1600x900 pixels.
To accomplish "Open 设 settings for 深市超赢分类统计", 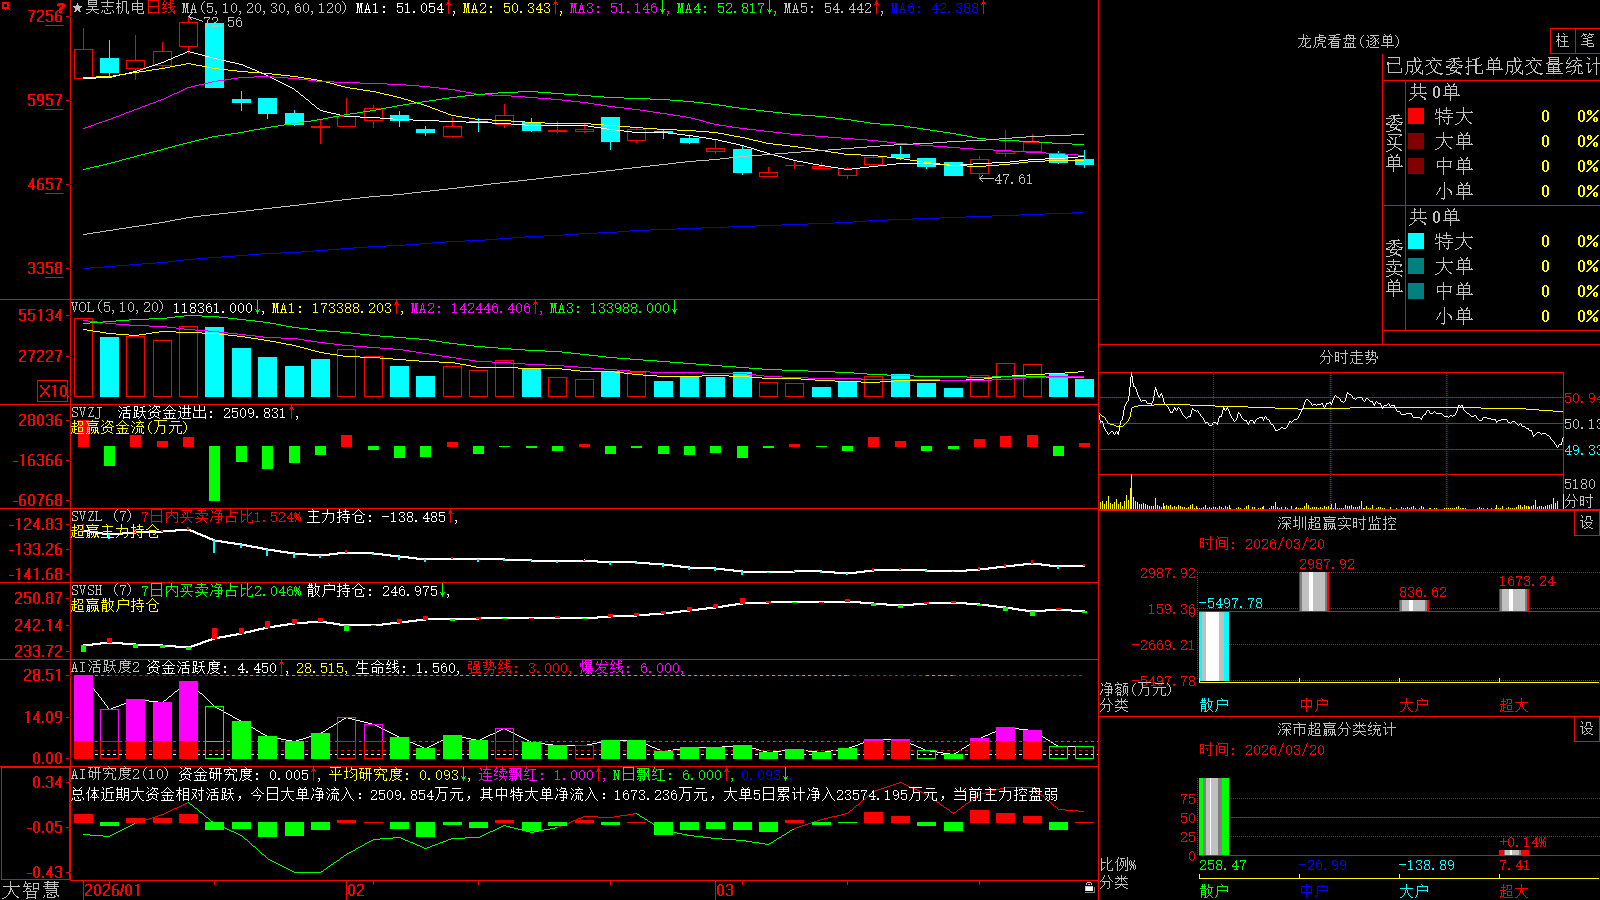I will [1587, 729].
